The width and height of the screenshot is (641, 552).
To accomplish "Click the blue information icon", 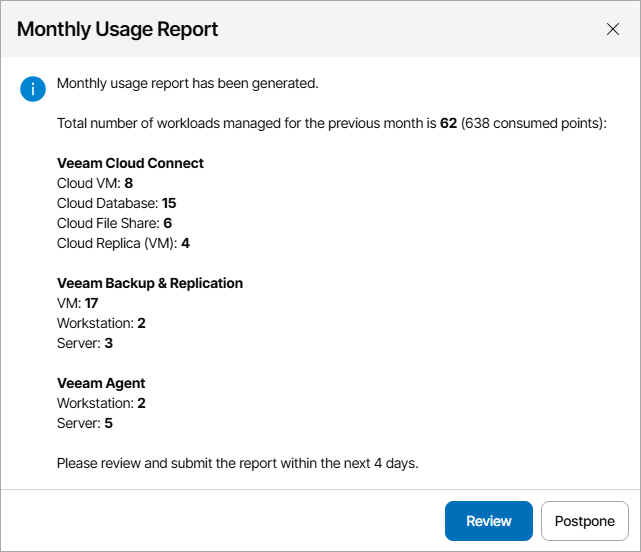I will tap(33, 89).
